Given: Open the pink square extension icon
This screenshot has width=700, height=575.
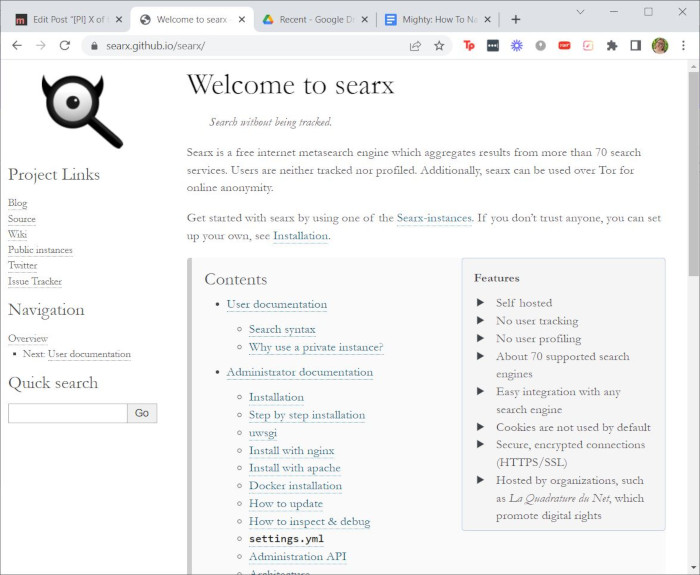Looking at the screenshot, I should [588, 46].
